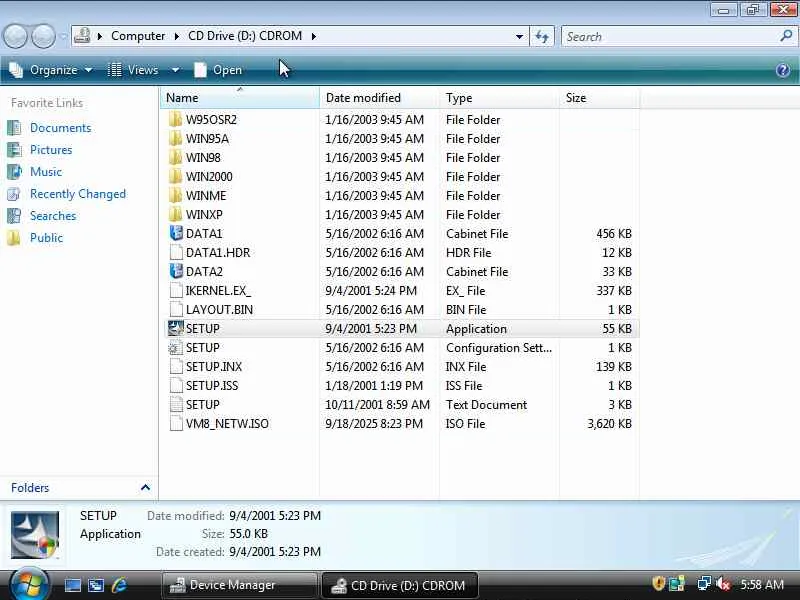This screenshot has width=800, height=600.
Task: Click the W95OSR2 folder icon
Action: point(176,119)
